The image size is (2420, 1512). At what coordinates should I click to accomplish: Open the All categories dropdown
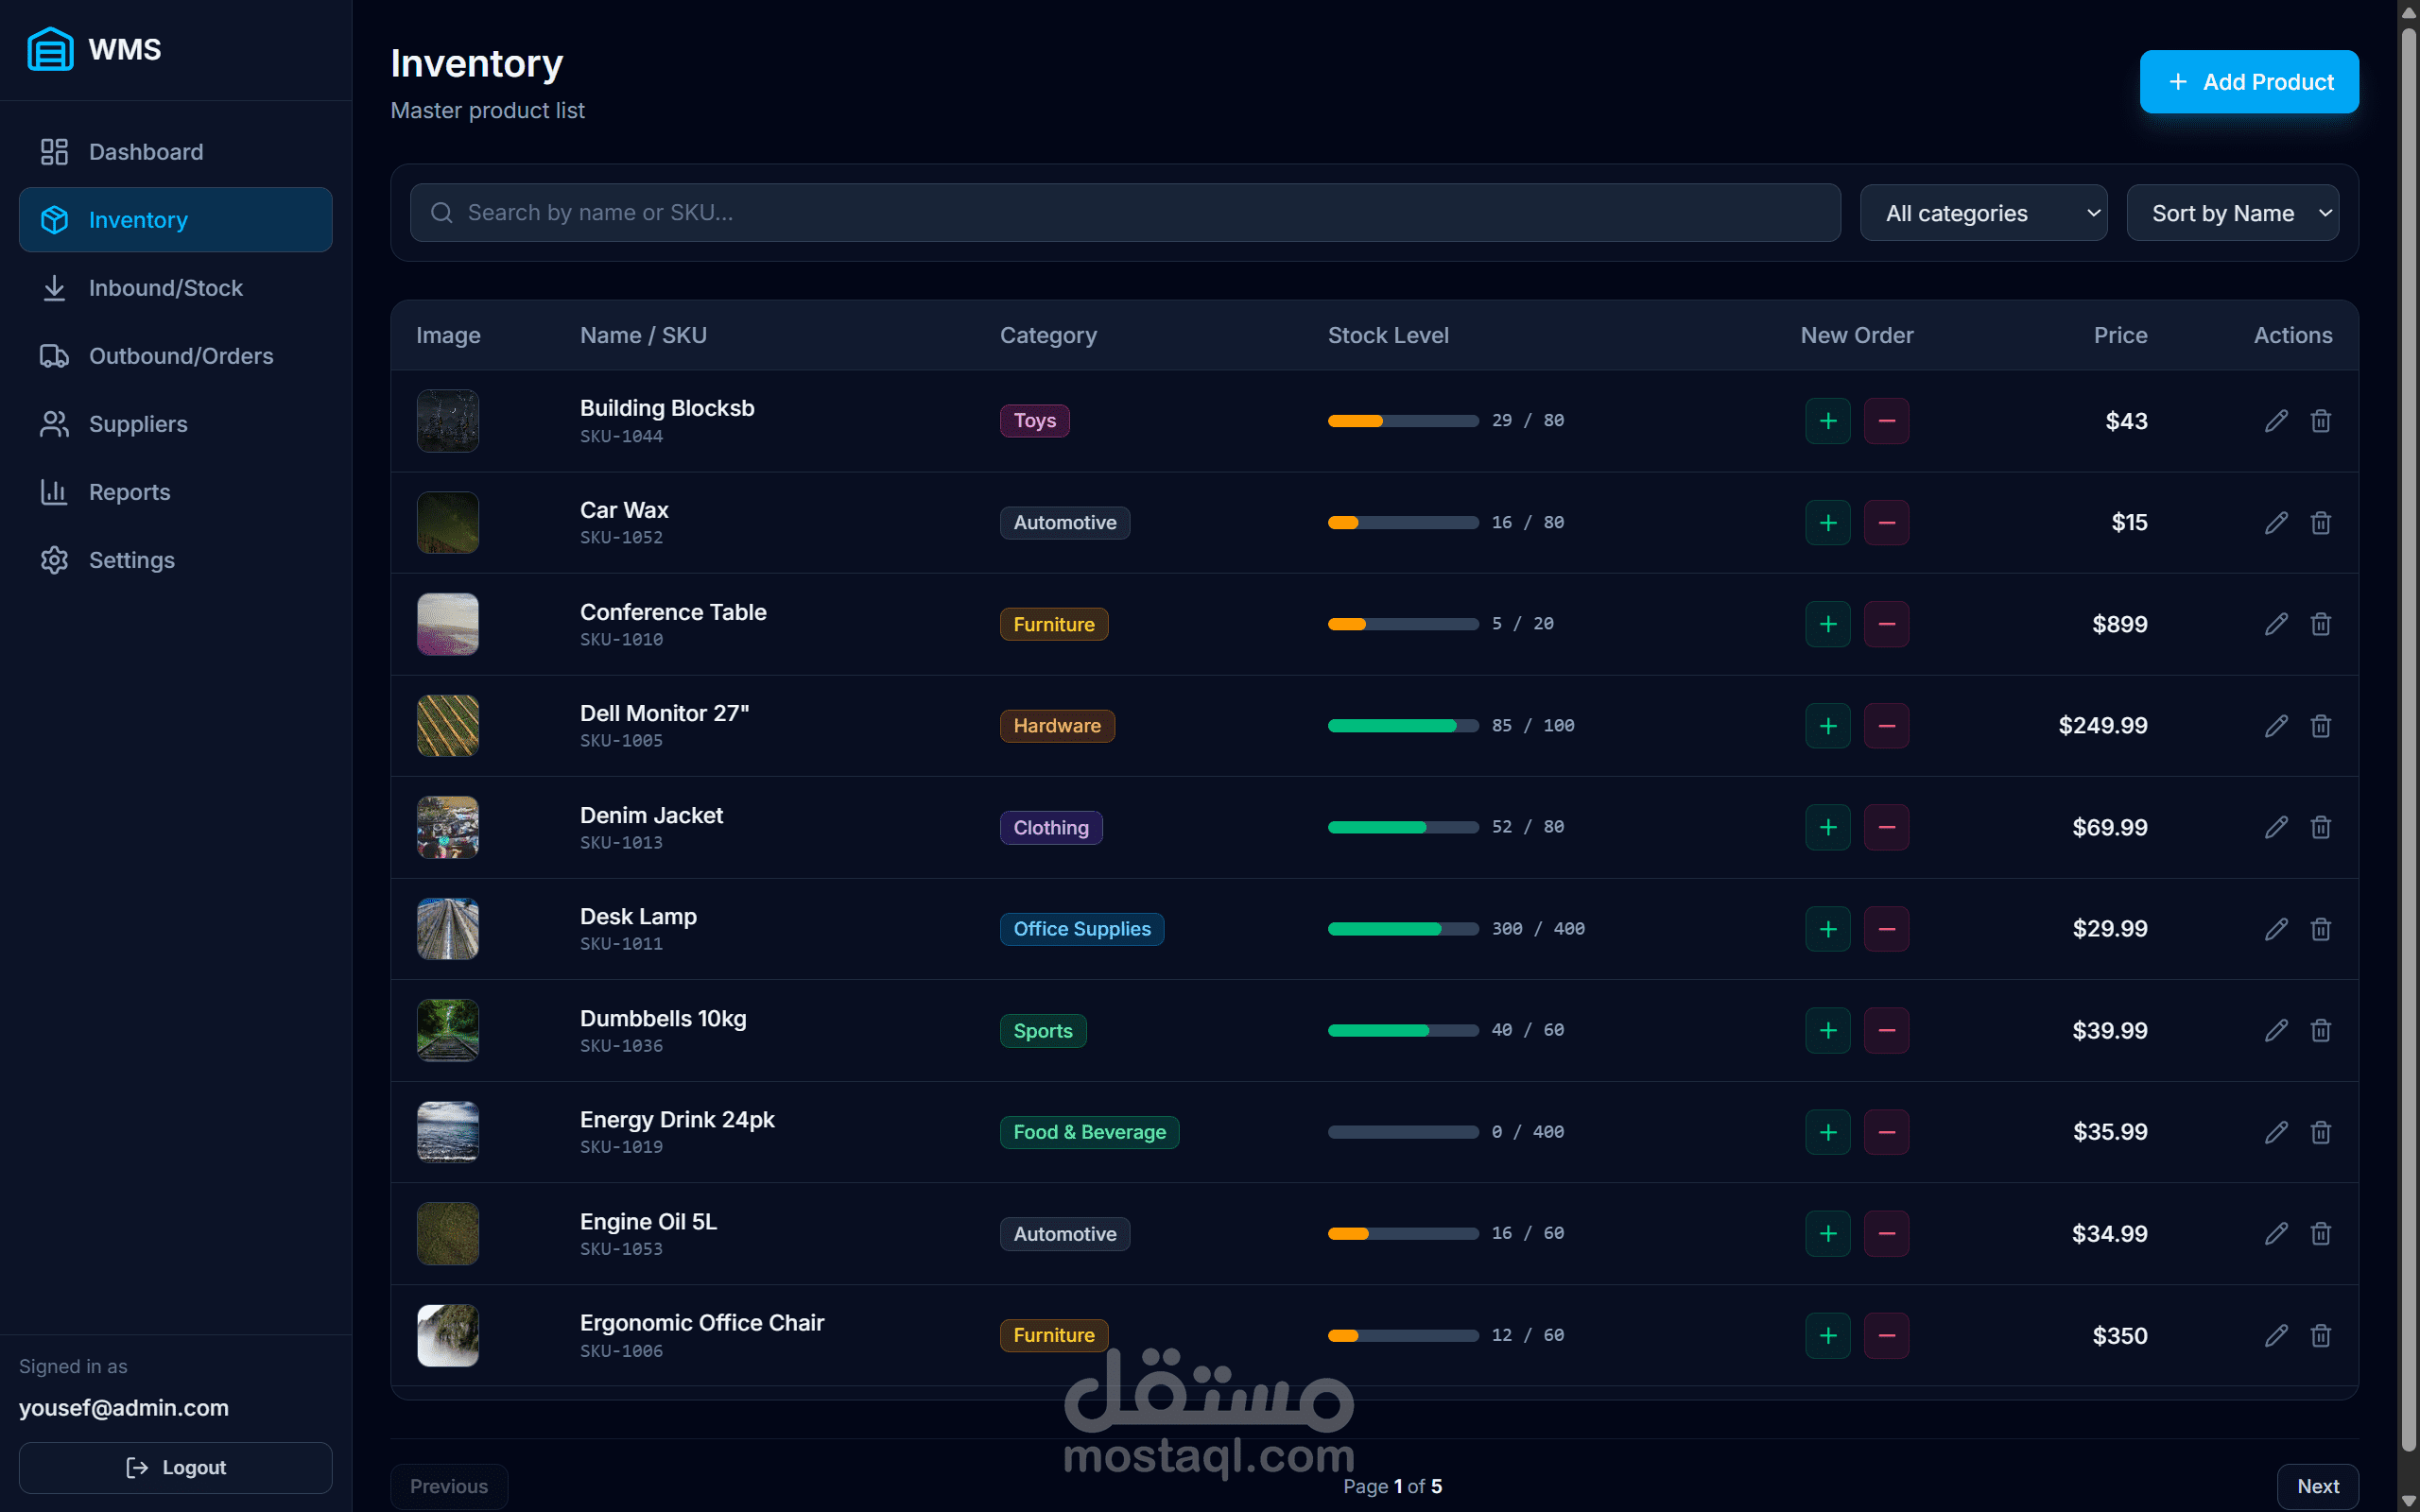[x=1983, y=213]
